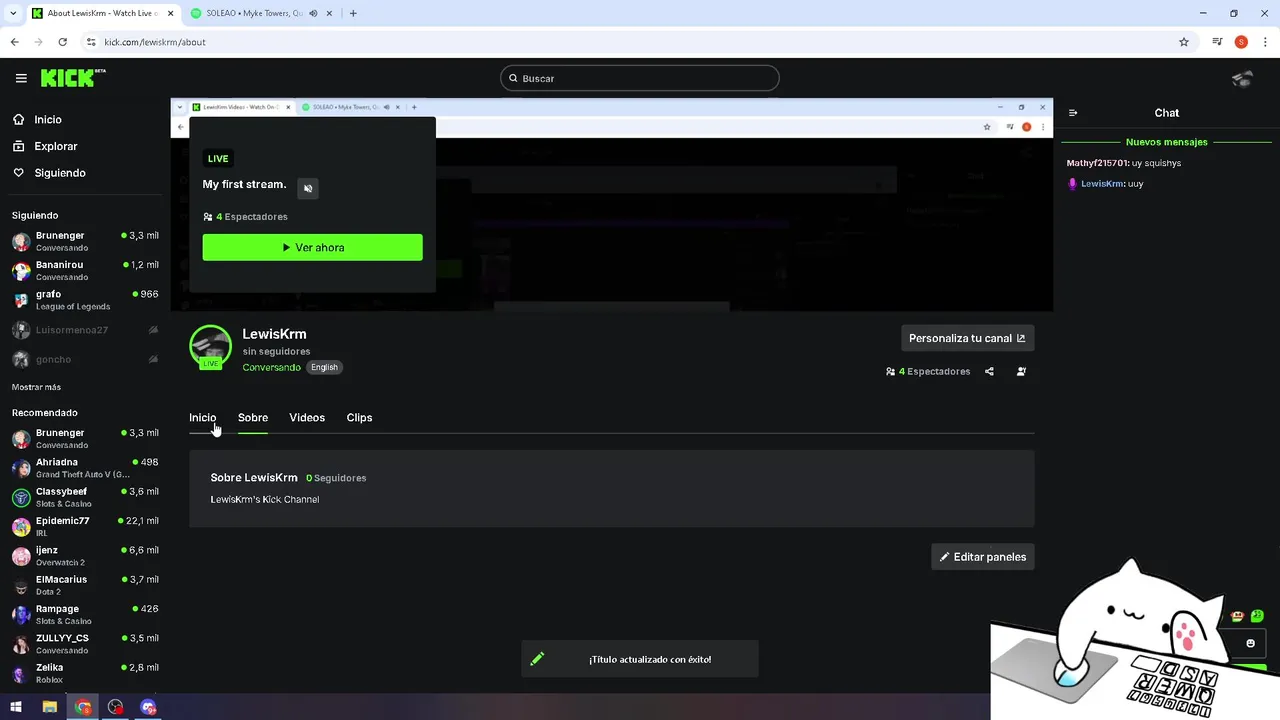Unmute the stream preview sound icon
1280x720 pixels.
308,188
